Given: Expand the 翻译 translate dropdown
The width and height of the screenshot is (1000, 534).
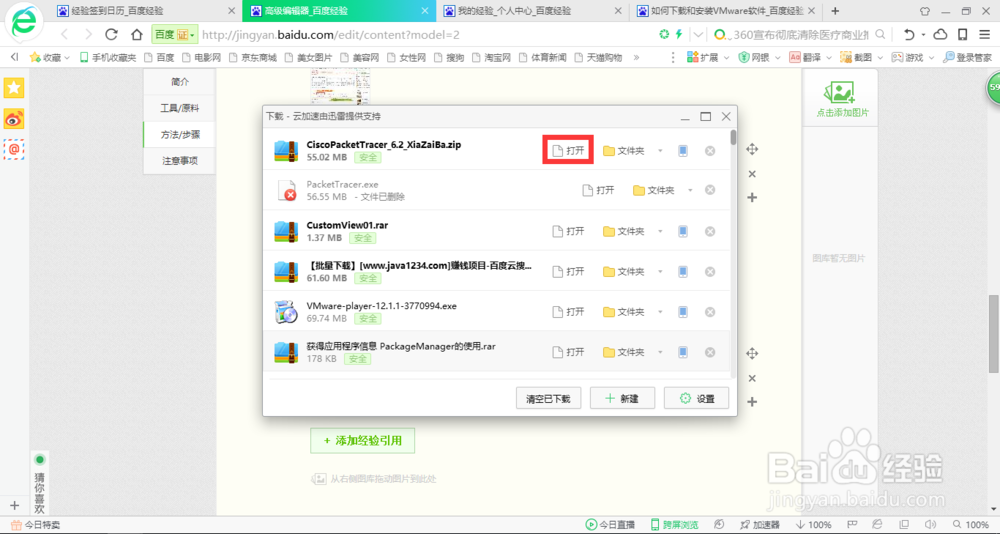Looking at the screenshot, I should tap(828, 58).
